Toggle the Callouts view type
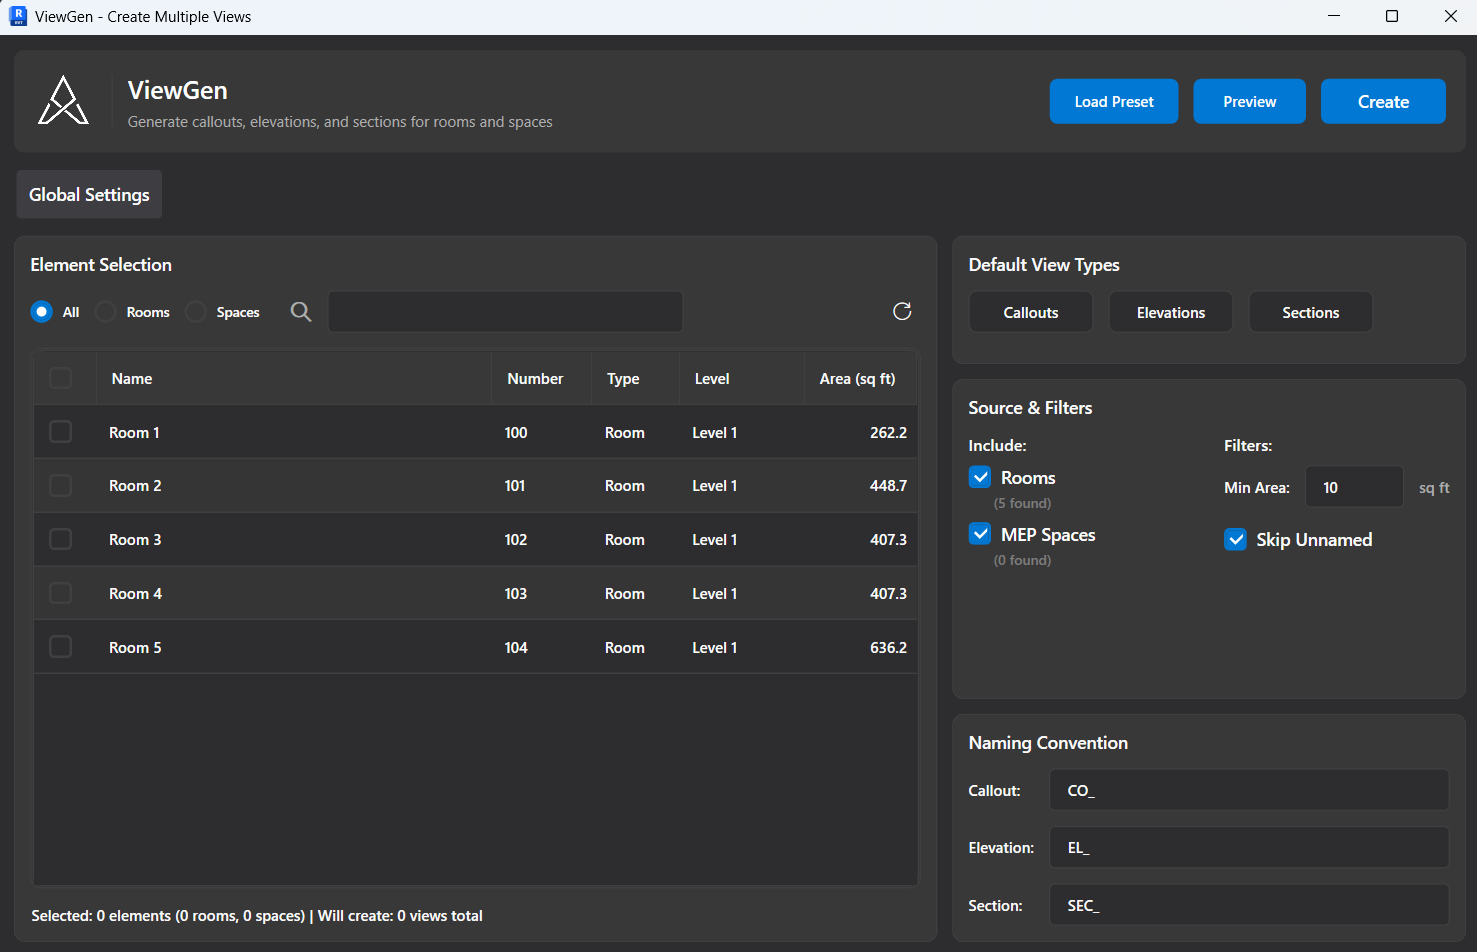Viewport: 1477px width, 952px height. pyautogui.click(x=1031, y=313)
